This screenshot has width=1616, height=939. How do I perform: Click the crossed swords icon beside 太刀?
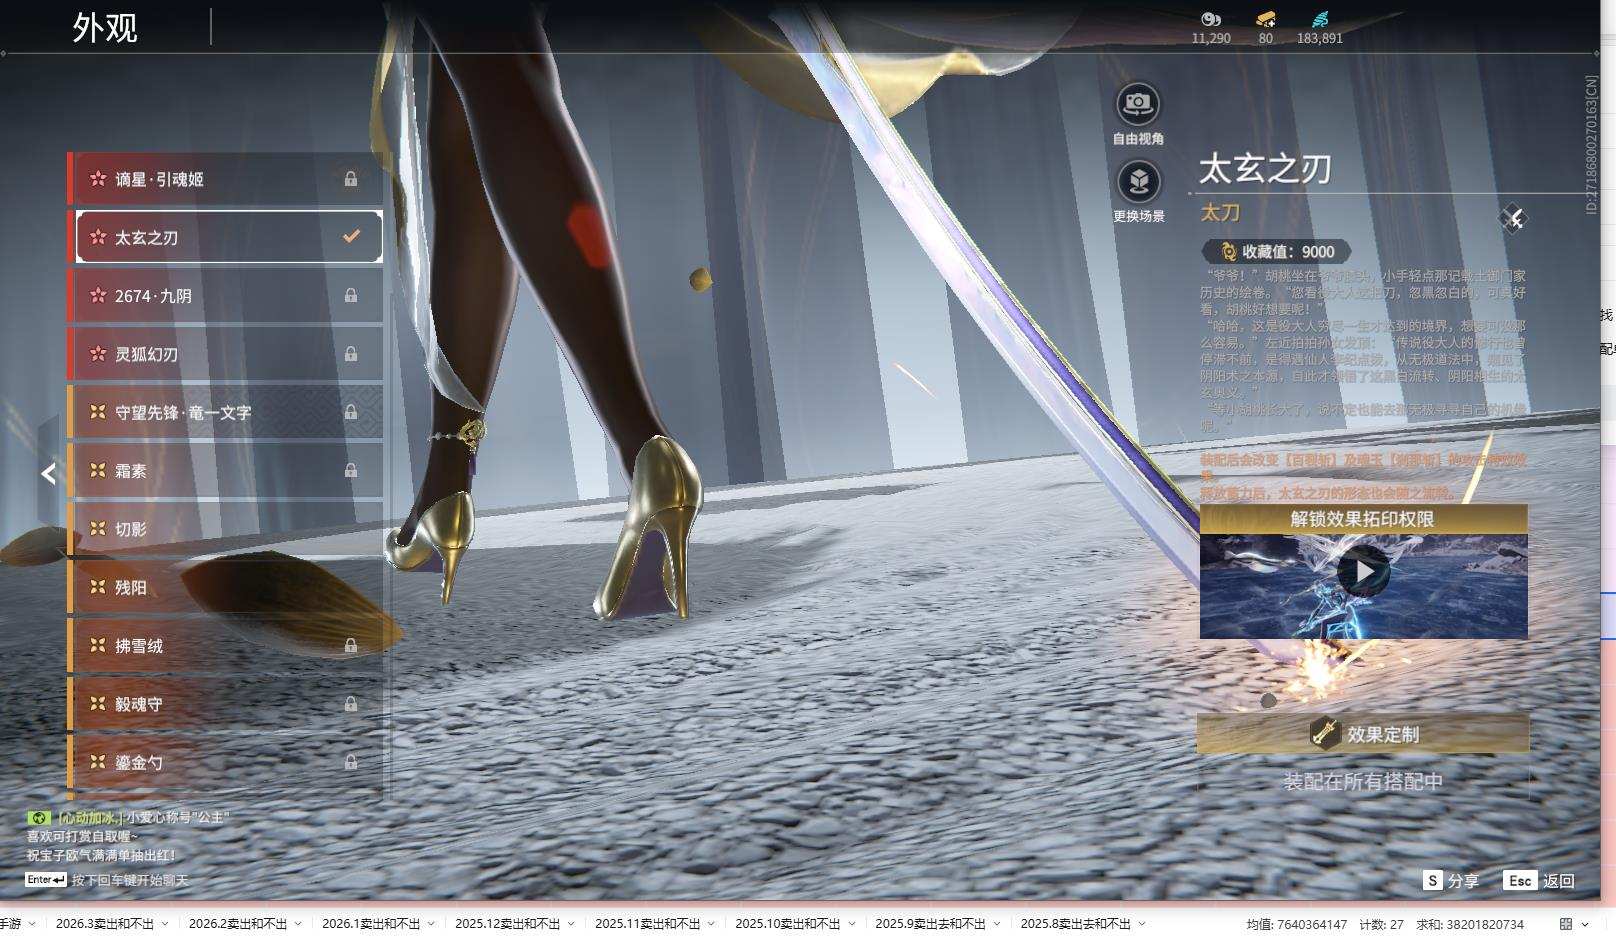(x=1514, y=219)
